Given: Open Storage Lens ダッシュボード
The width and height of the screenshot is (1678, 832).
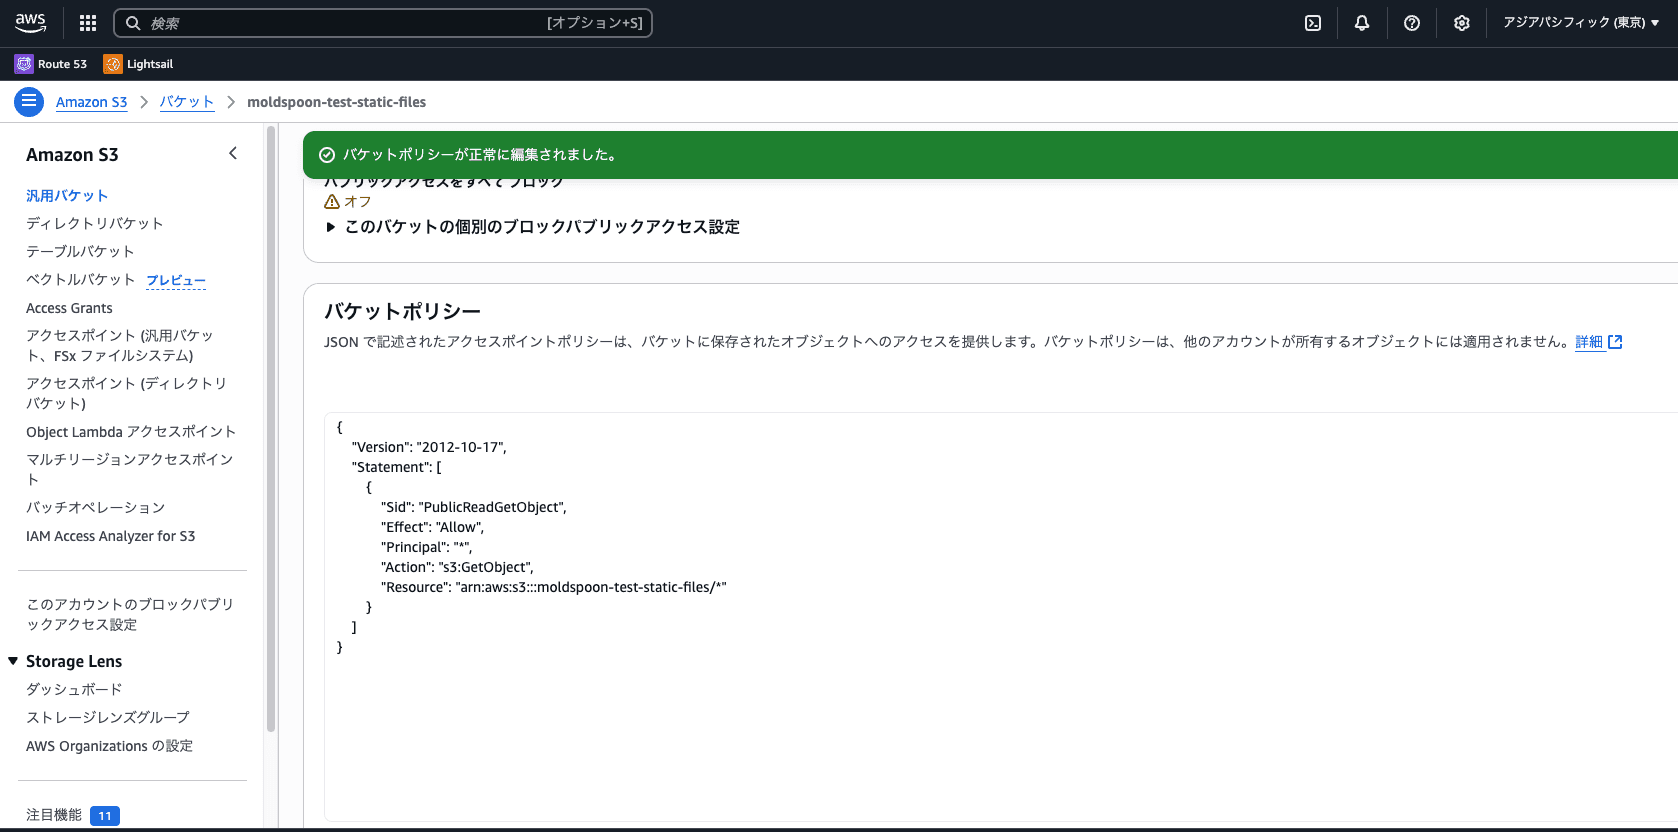Looking at the screenshot, I should click(74, 690).
